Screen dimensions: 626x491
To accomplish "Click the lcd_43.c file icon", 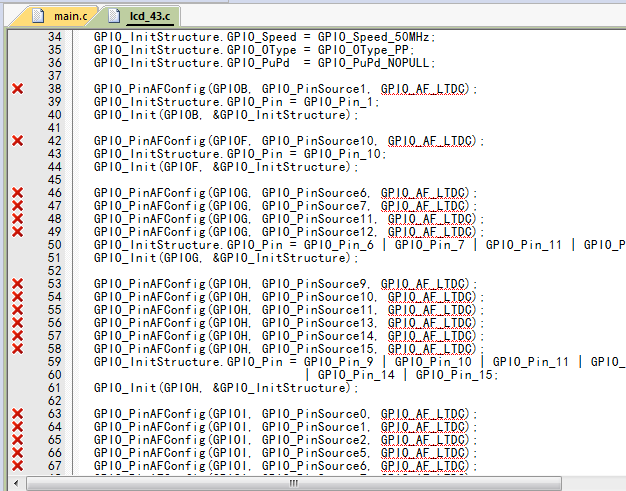I will click(114, 16).
